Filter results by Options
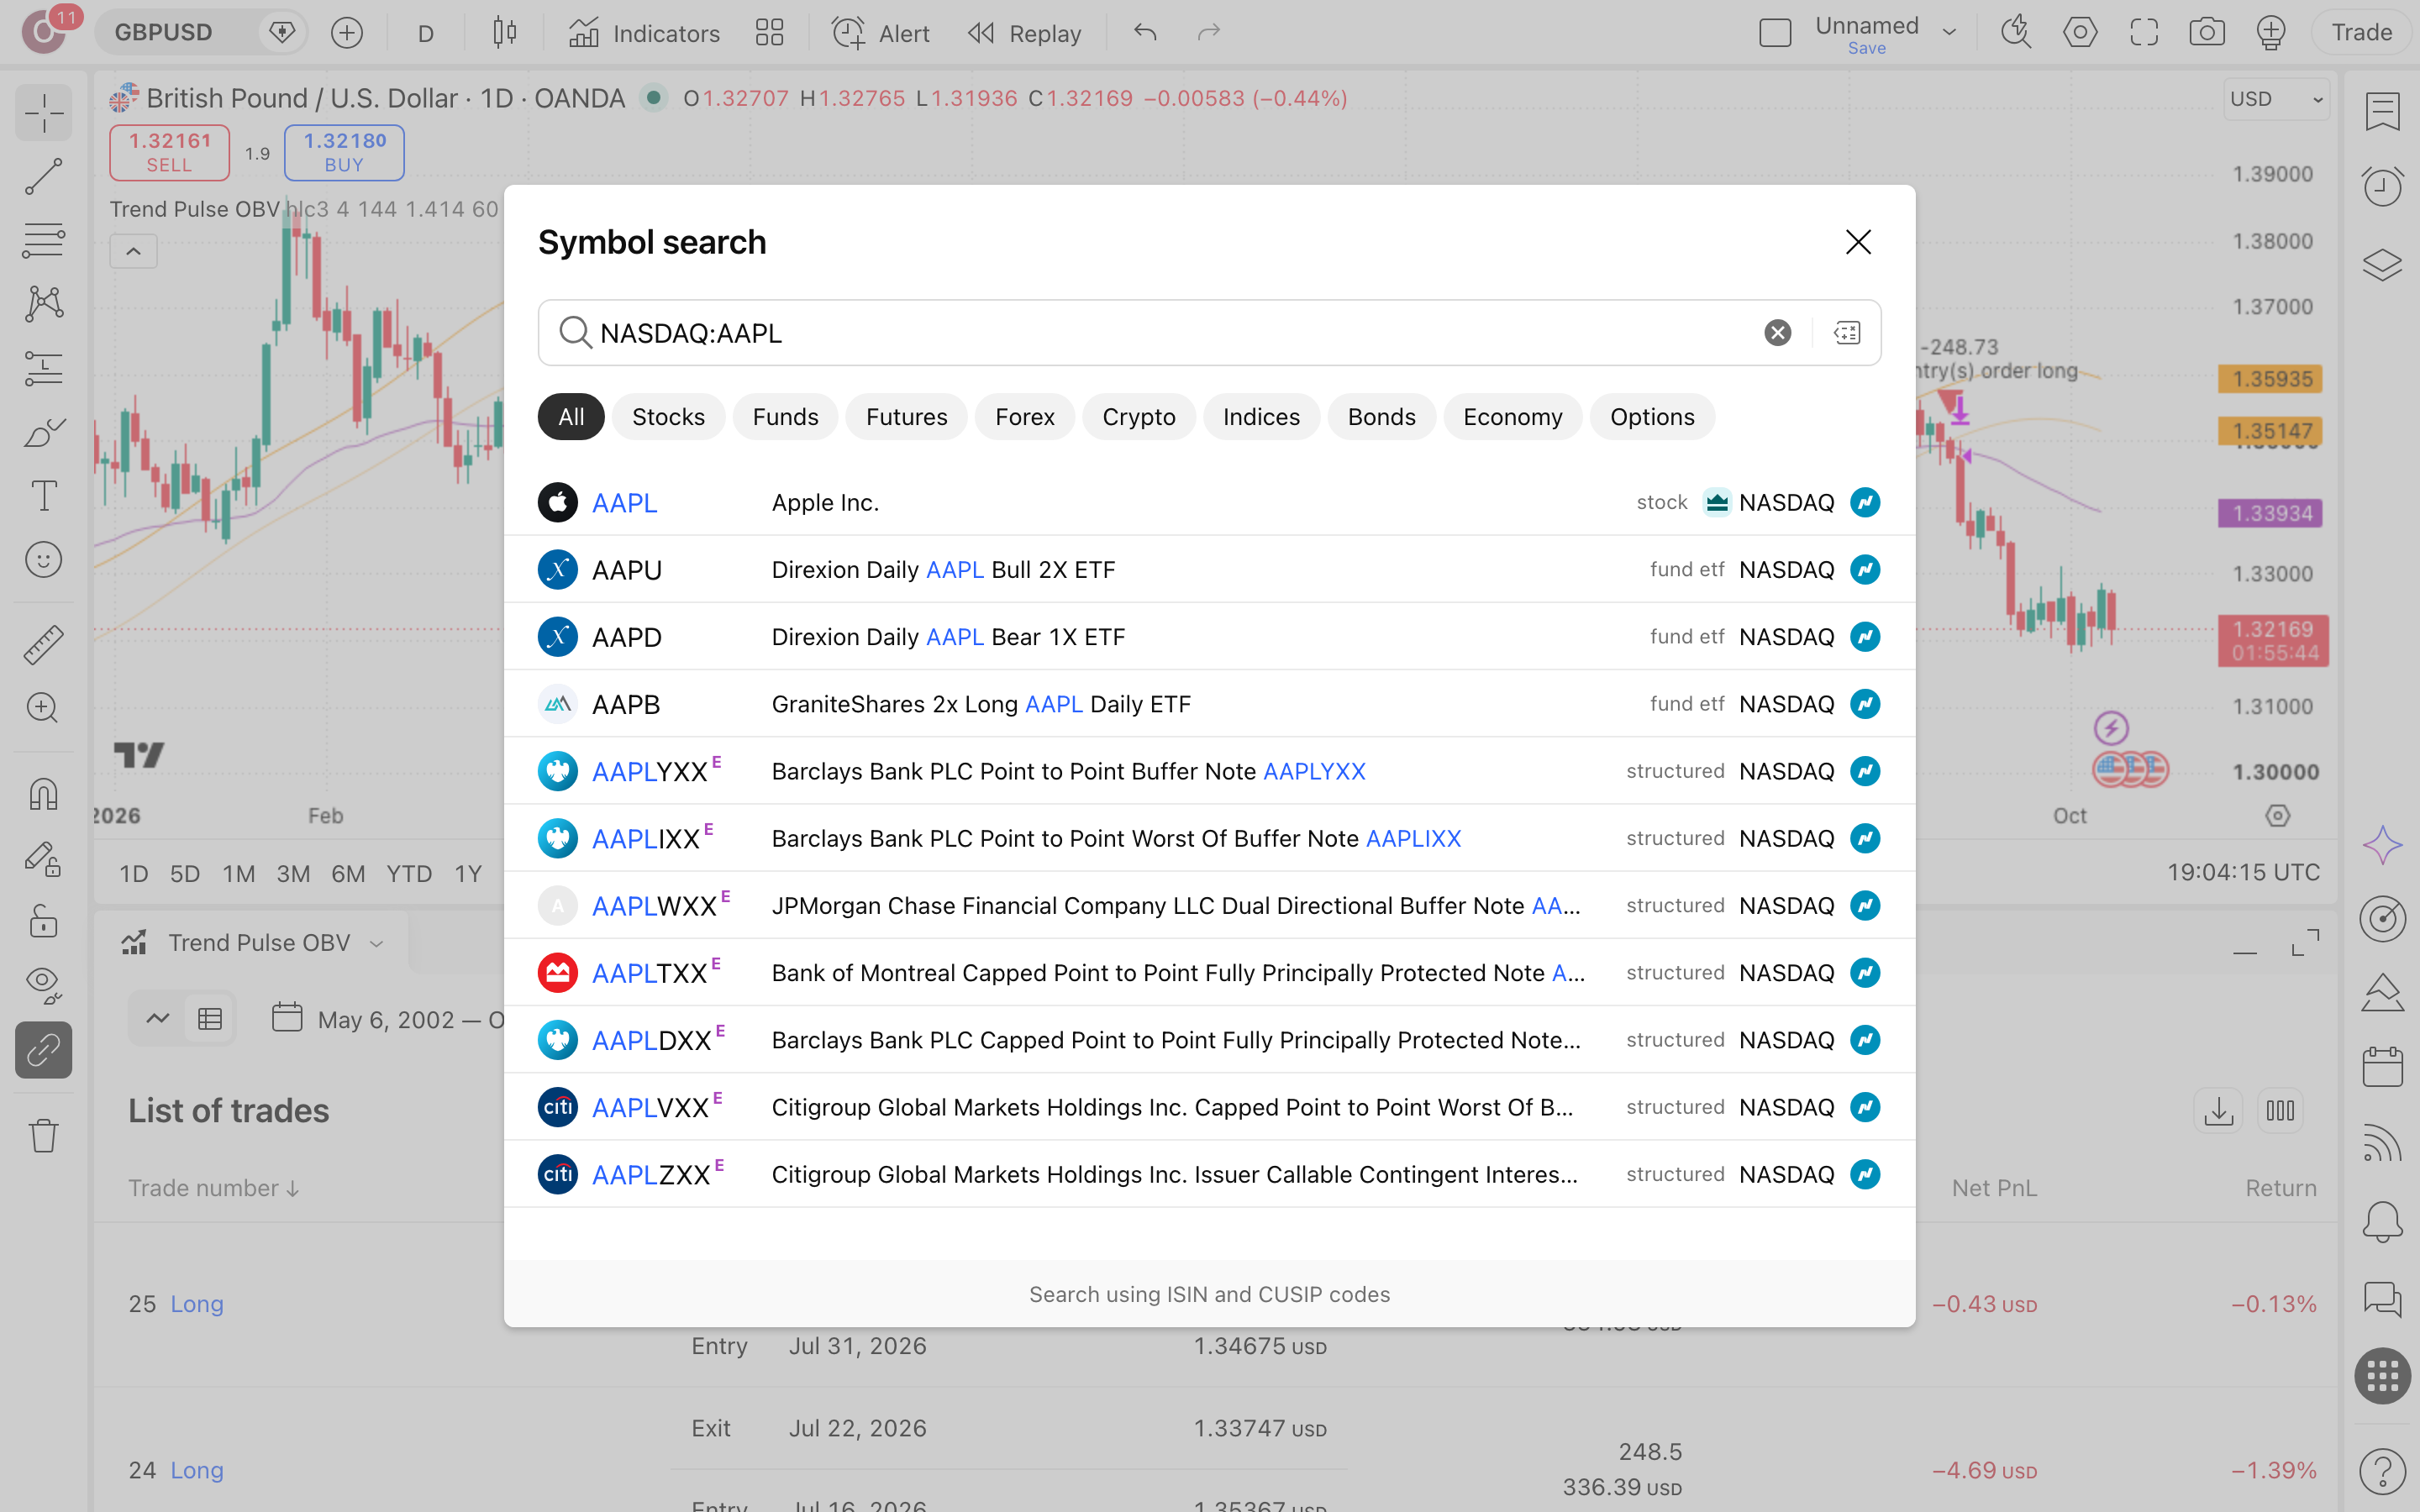This screenshot has height=1512, width=2420. coord(1652,417)
